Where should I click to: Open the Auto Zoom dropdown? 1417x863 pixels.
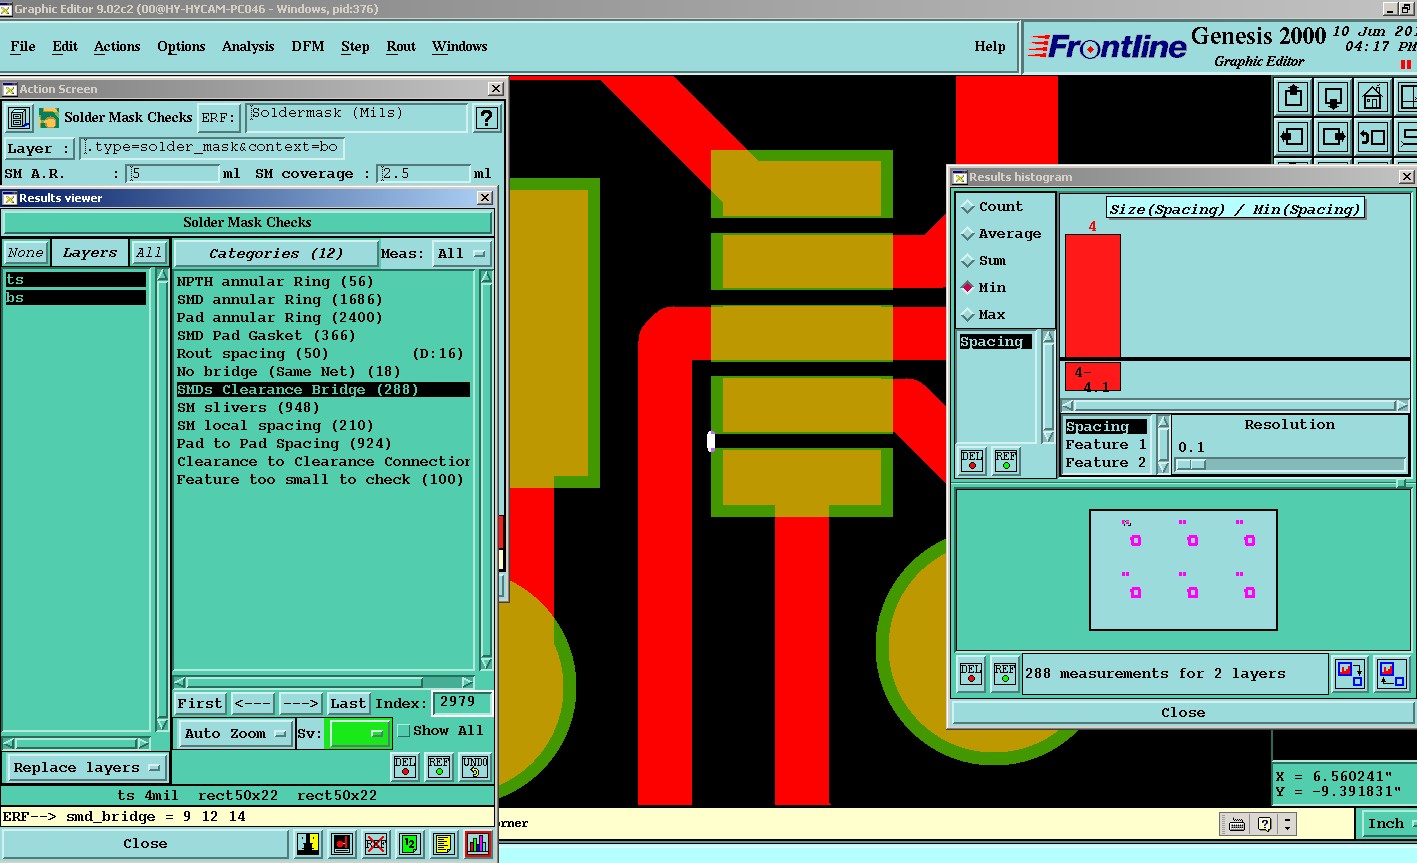tap(236, 734)
